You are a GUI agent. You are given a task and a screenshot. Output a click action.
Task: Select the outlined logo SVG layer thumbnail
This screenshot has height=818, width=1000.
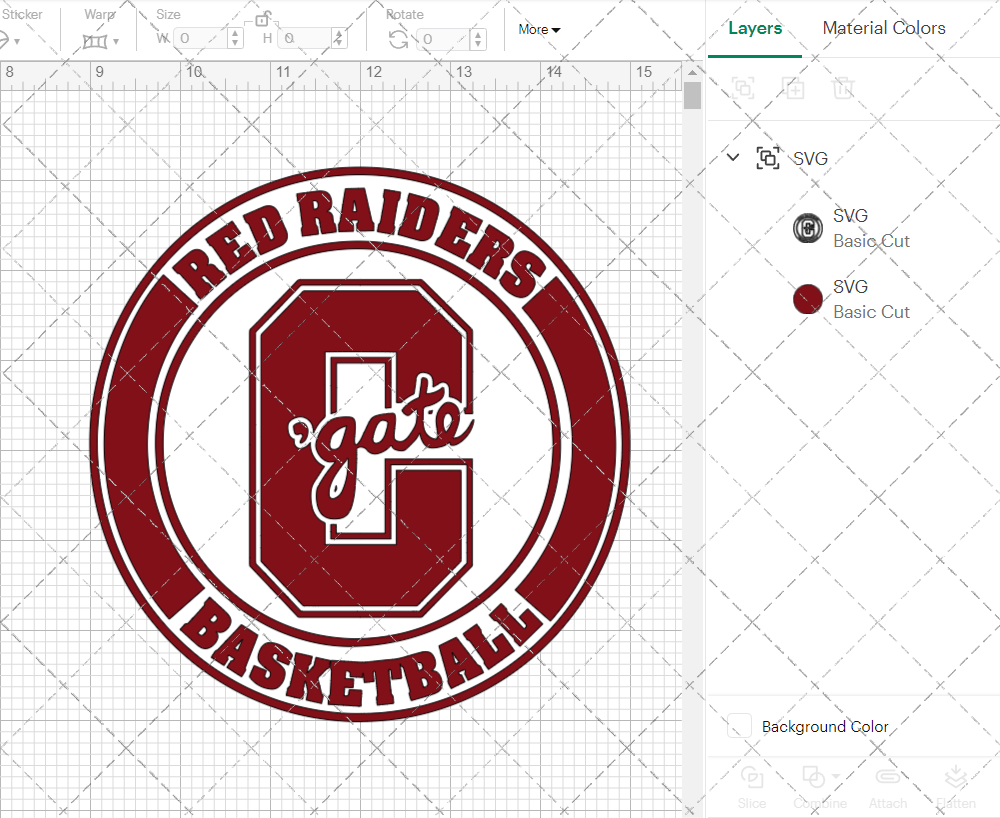coord(807,228)
